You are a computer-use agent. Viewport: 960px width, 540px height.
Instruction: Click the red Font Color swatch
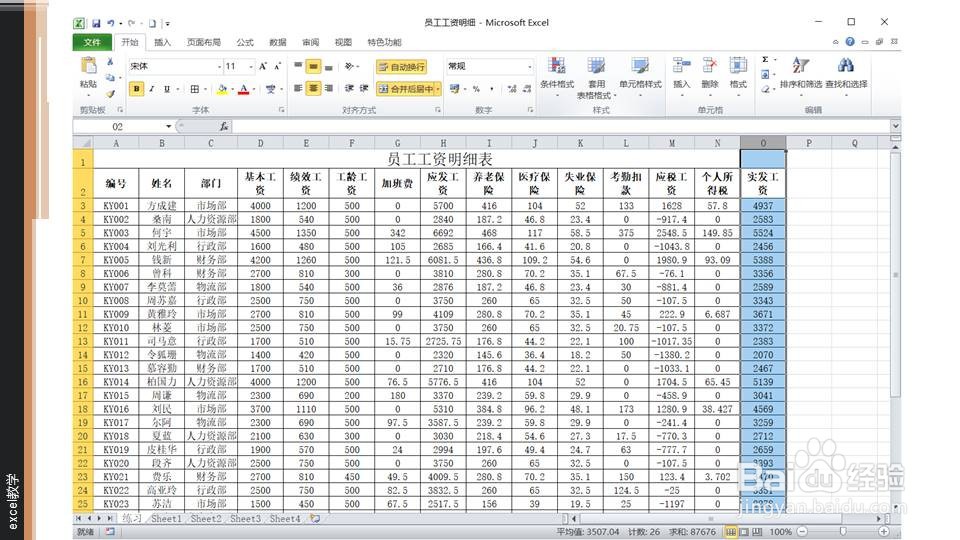point(244,89)
